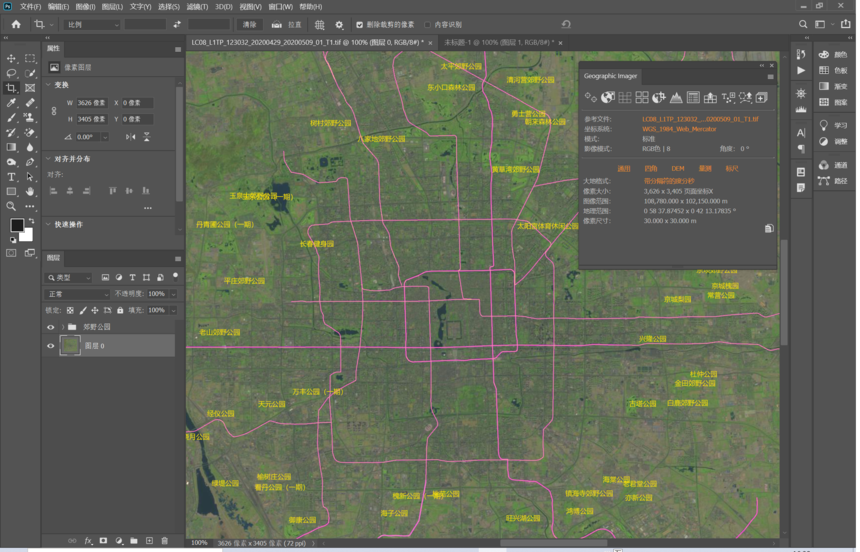Click the terrain mountain icon in Geographic Imager
The image size is (860, 552).
pos(676,98)
